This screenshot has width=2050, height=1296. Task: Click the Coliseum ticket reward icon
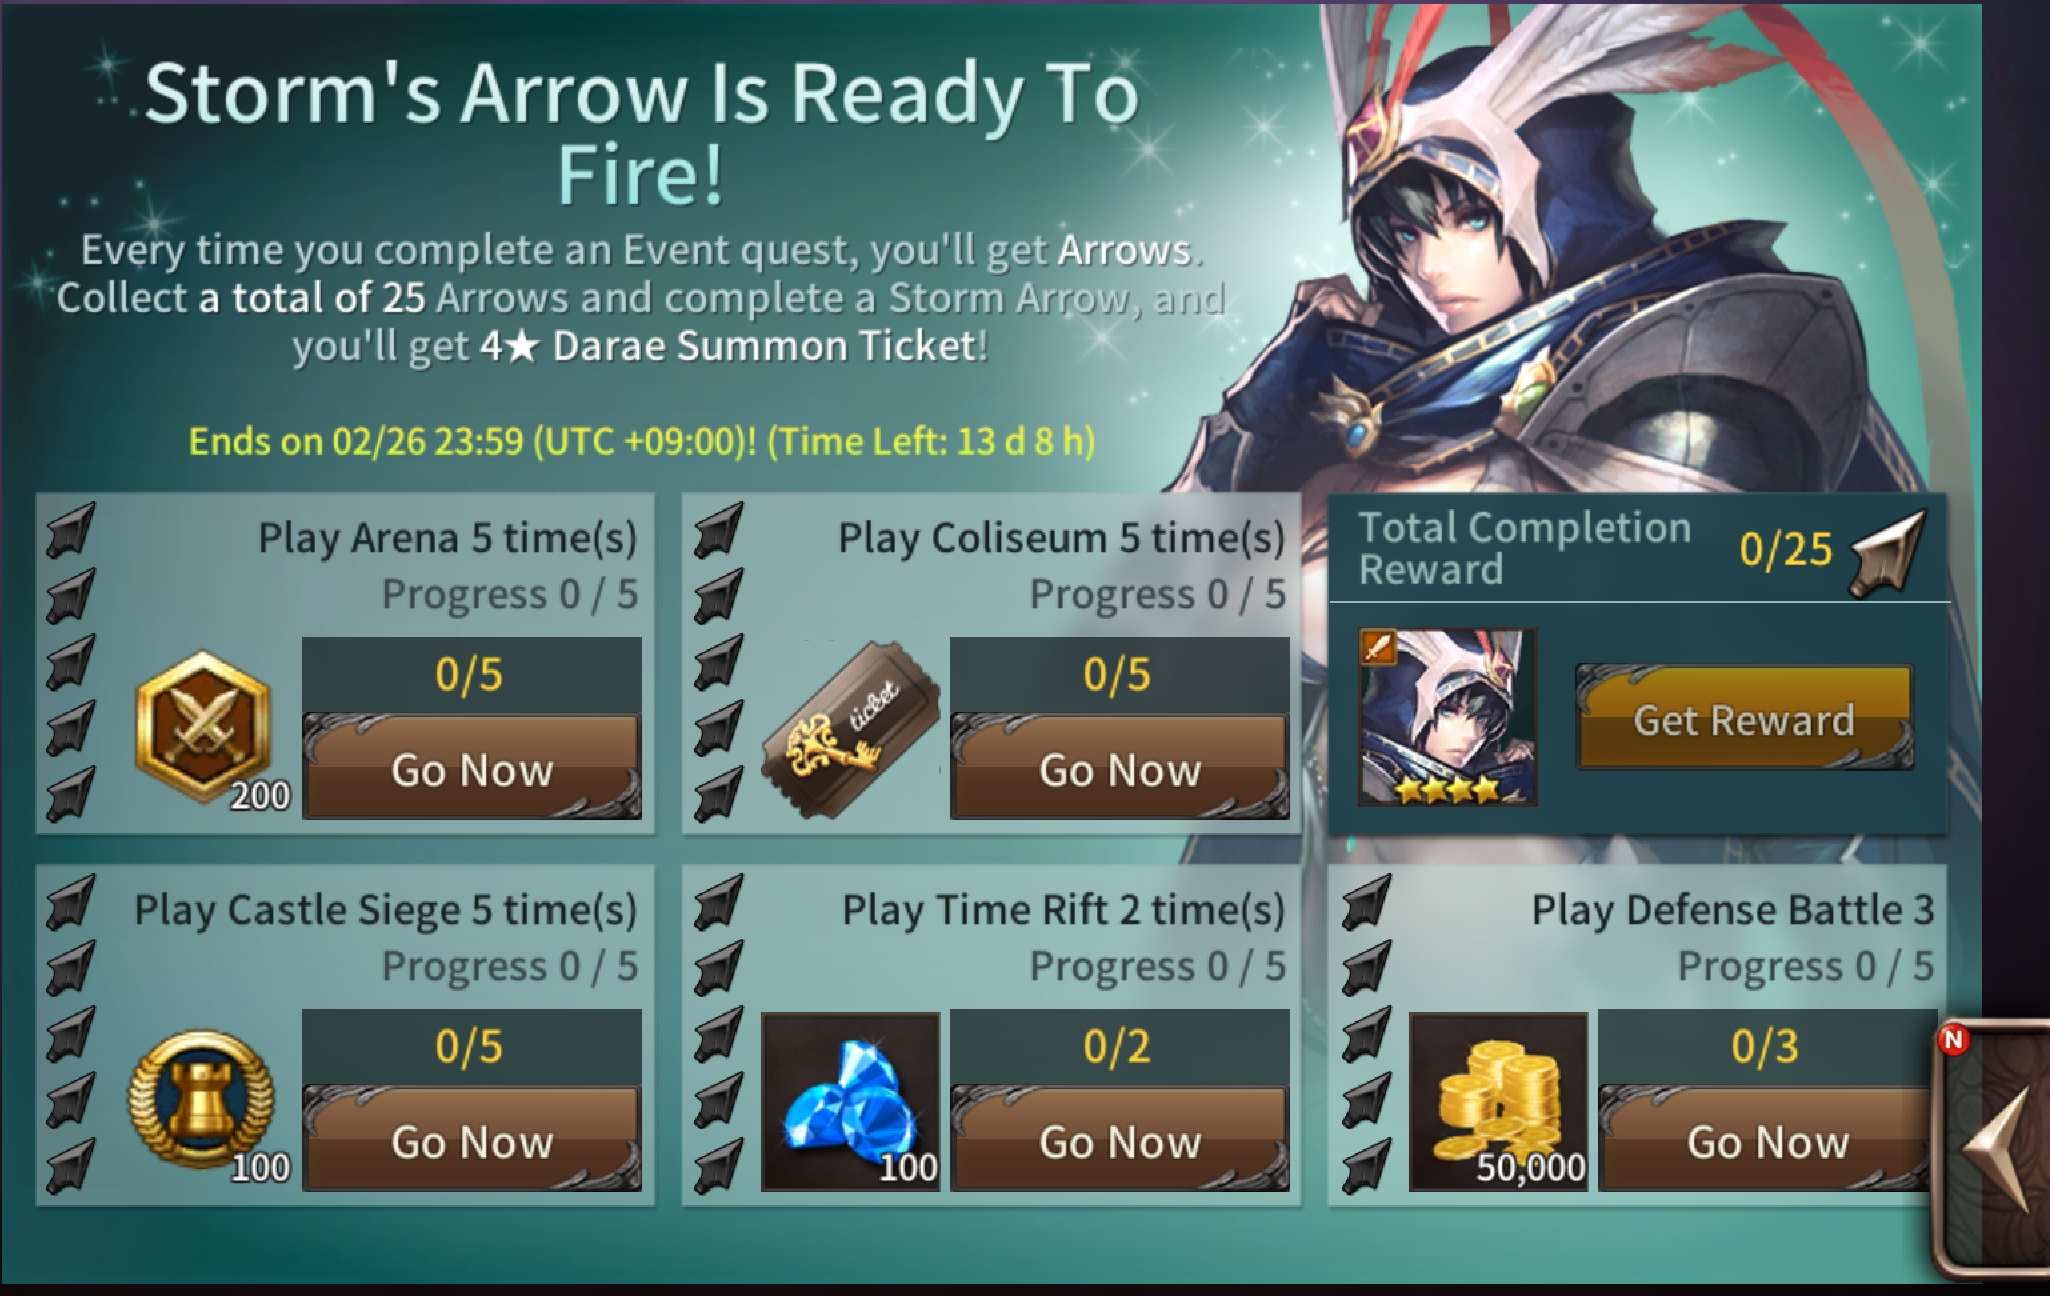click(851, 728)
